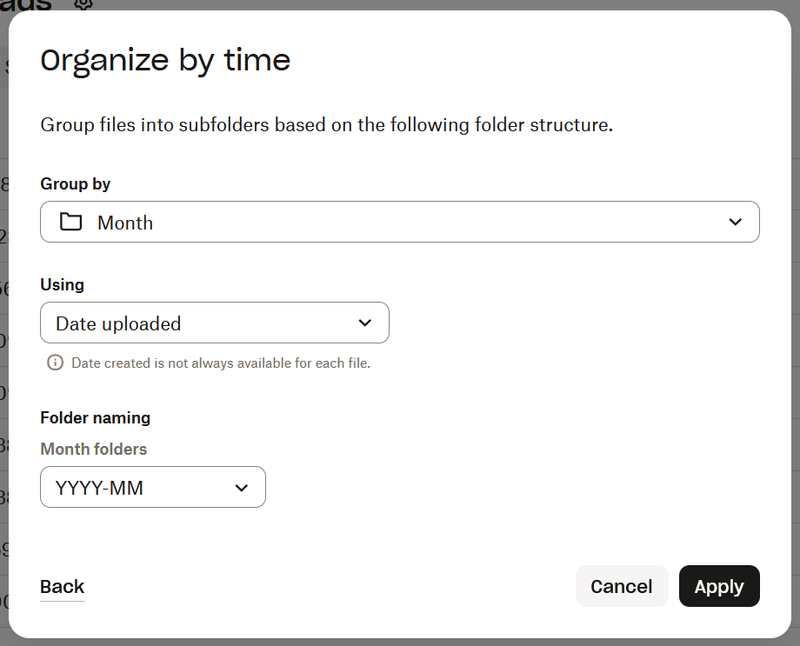The height and width of the screenshot is (646, 800).
Task: Click the Organize by time heading
Action: tap(165, 61)
